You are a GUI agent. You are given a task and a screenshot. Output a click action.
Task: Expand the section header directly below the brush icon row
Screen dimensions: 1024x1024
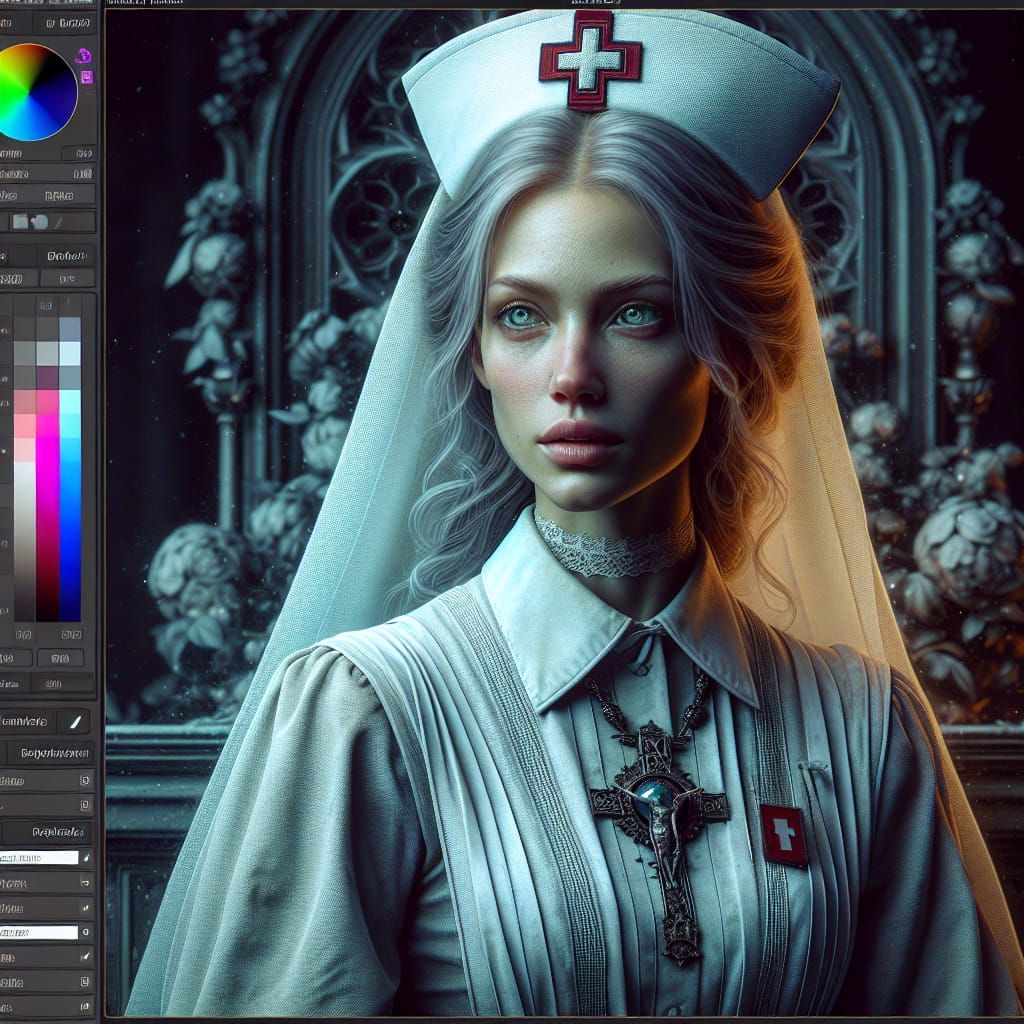tap(48, 753)
